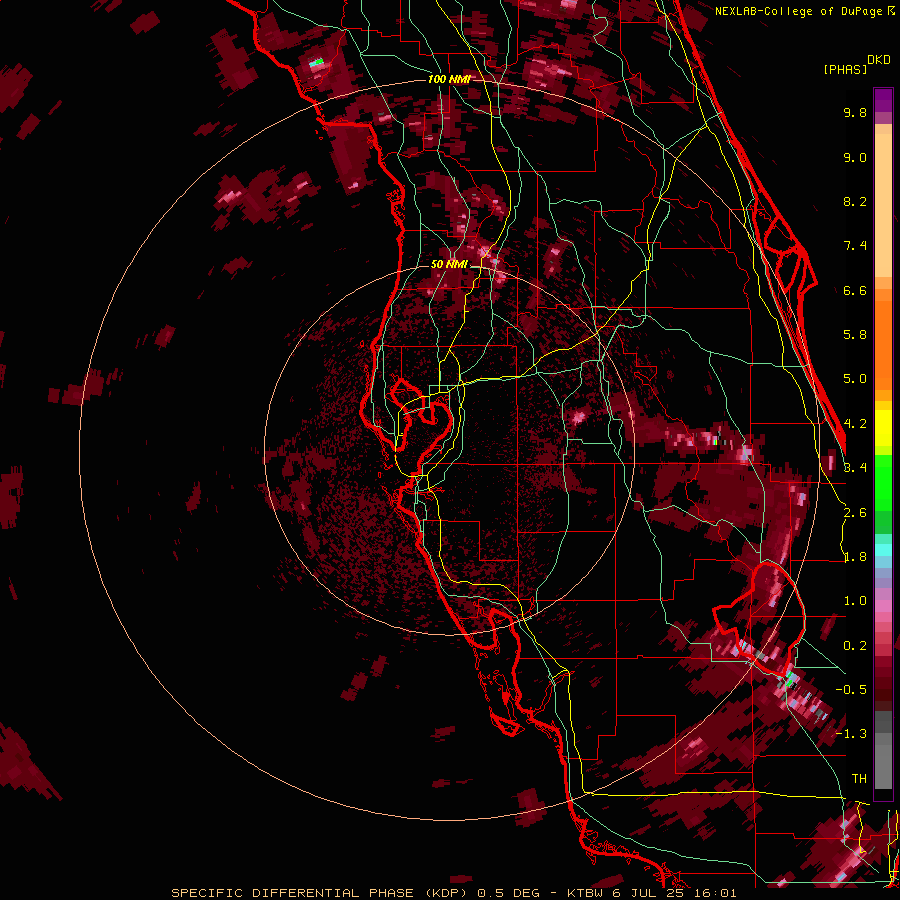Click the 0.2 legend value

click(855, 646)
